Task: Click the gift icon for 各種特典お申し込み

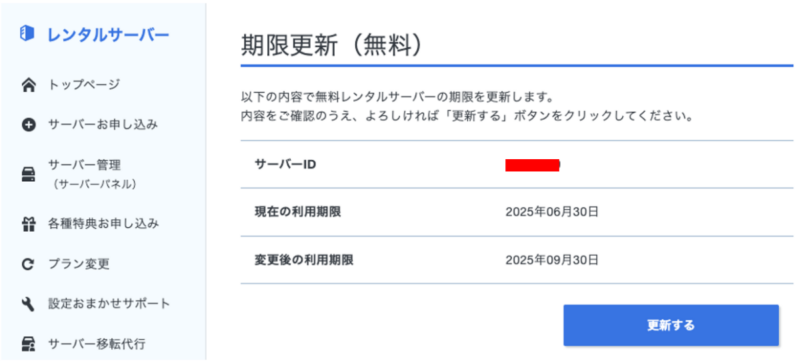Action: click(29, 225)
